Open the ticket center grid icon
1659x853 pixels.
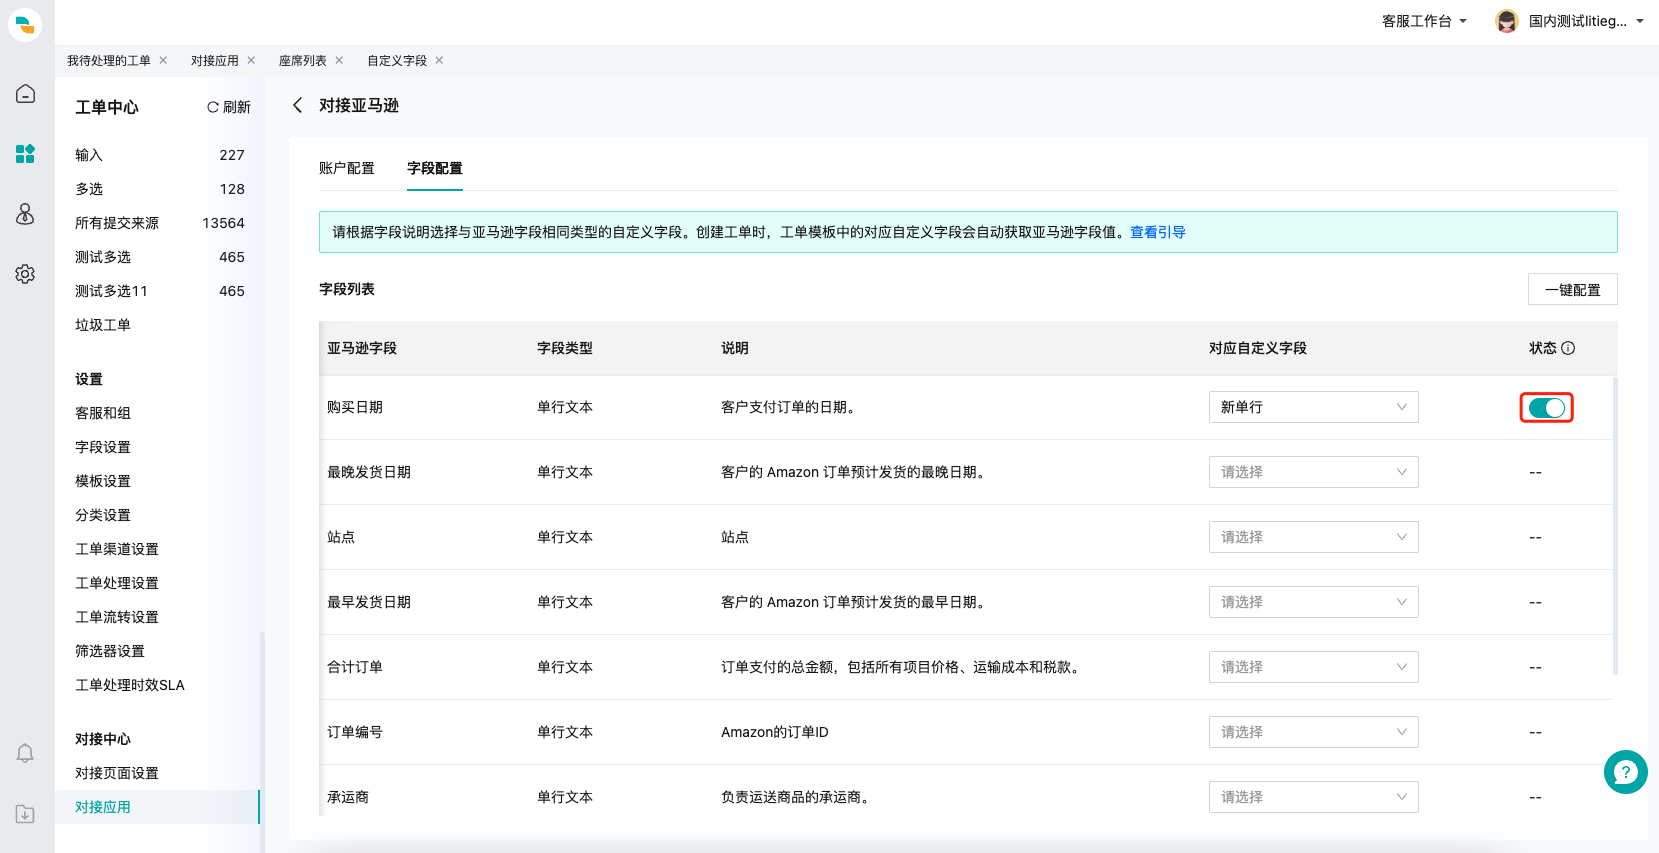(25, 153)
